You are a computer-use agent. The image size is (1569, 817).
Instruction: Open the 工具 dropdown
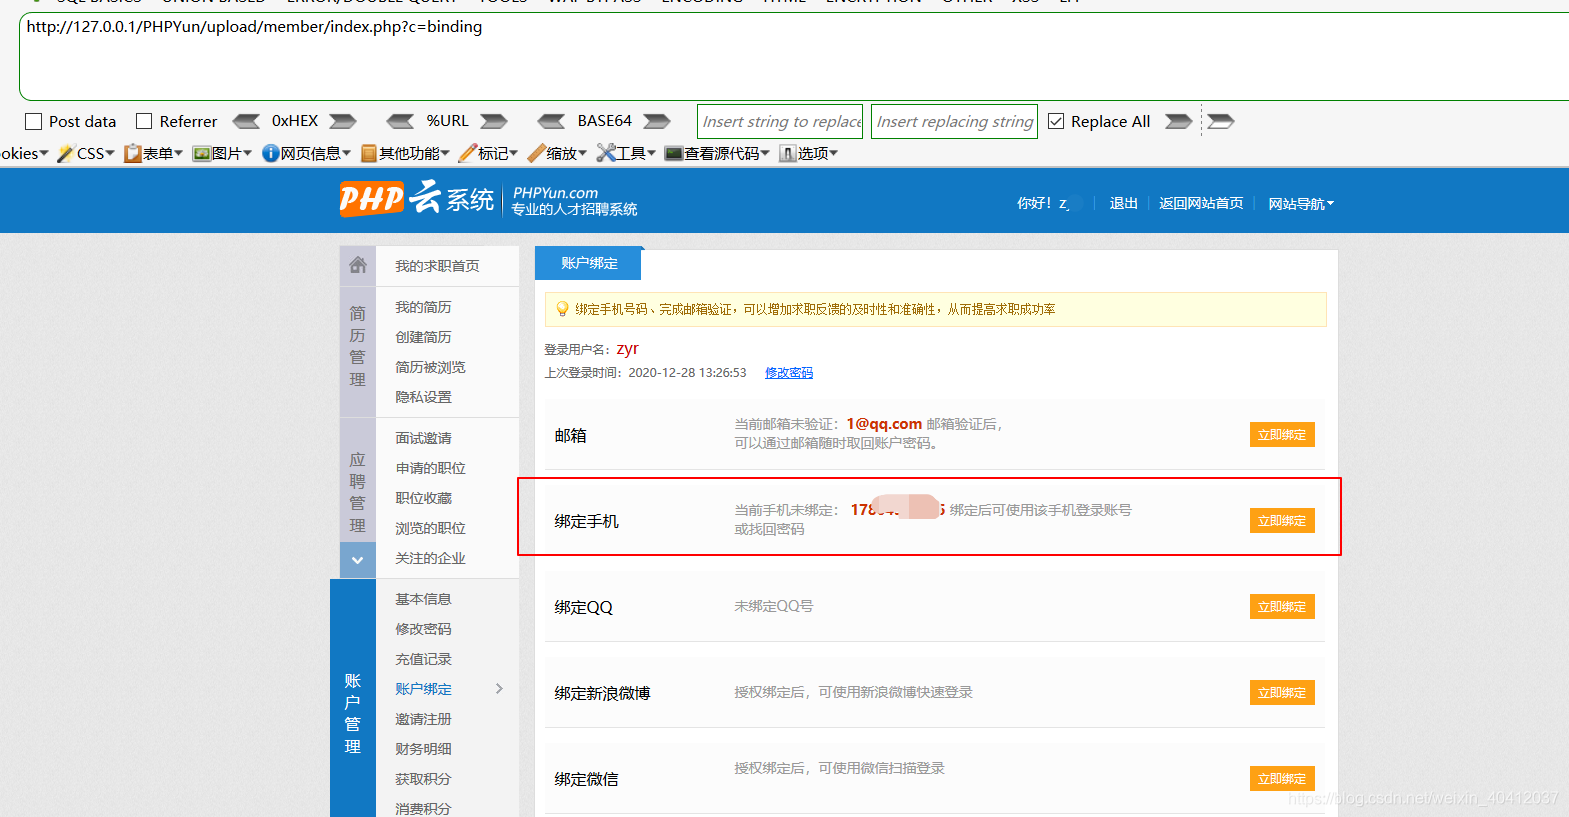pyautogui.click(x=626, y=153)
